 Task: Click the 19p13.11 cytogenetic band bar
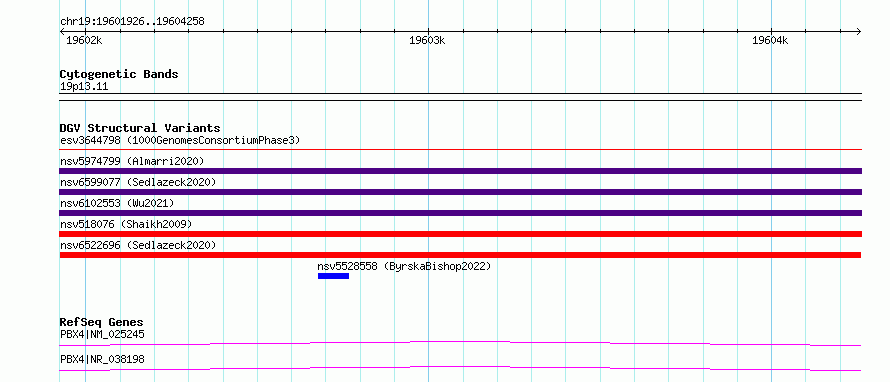[x=460, y=97]
